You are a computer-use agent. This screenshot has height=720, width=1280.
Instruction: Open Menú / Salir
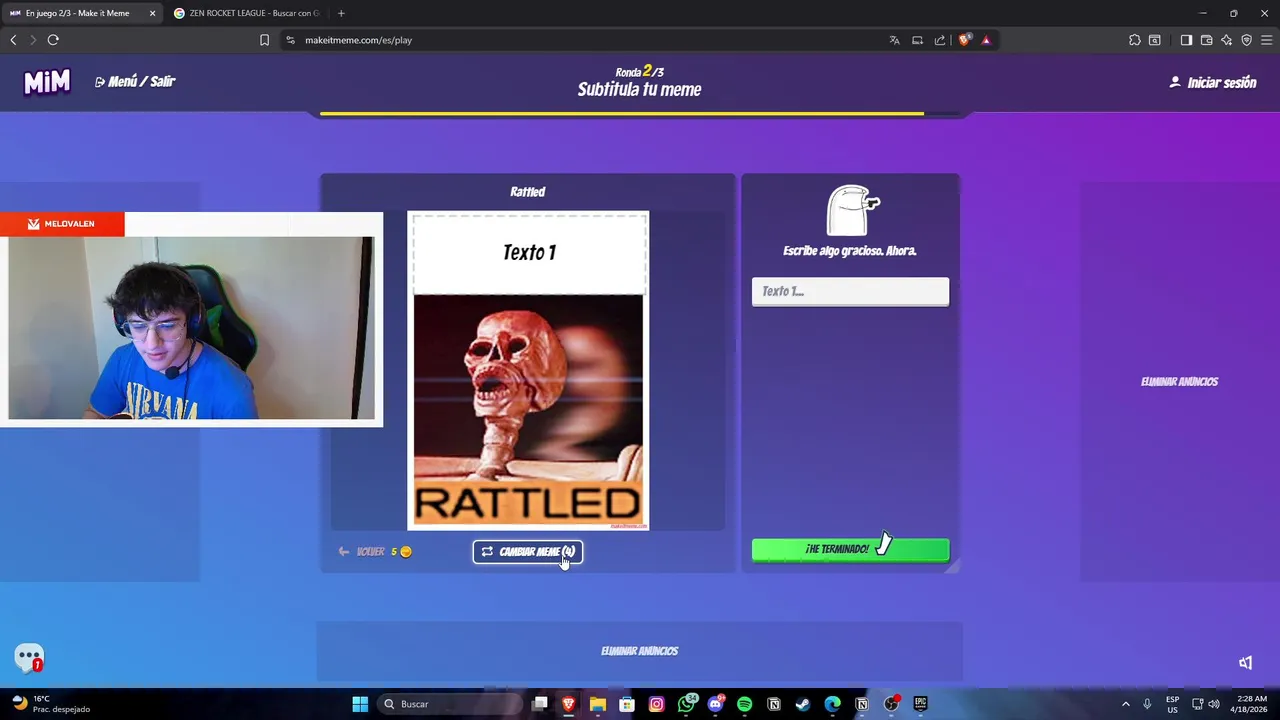point(135,82)
